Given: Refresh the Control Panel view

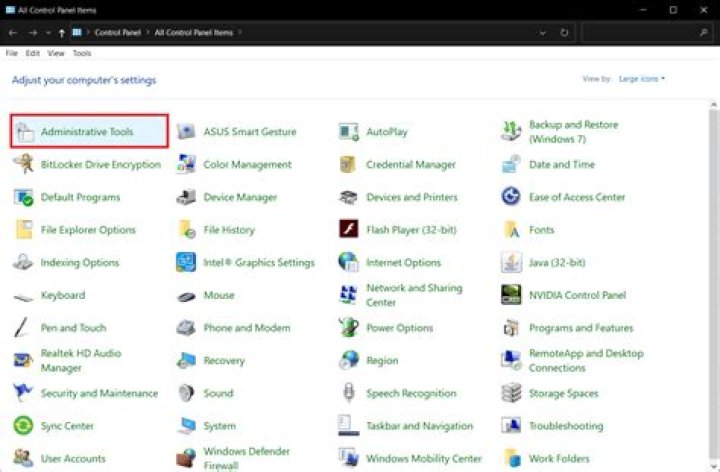Looking at the screenshot, I should [564, 33].
